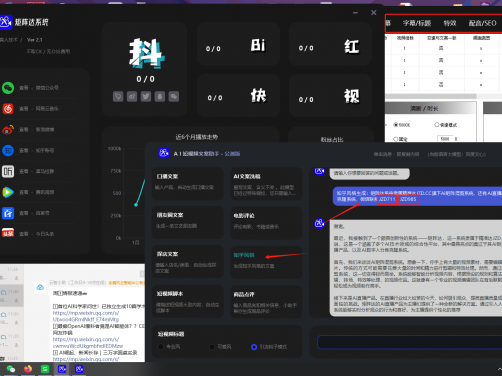Switch to the 配音/SEO tab
Viewport: 502px width, 376px height.
(x=482, y=23)
